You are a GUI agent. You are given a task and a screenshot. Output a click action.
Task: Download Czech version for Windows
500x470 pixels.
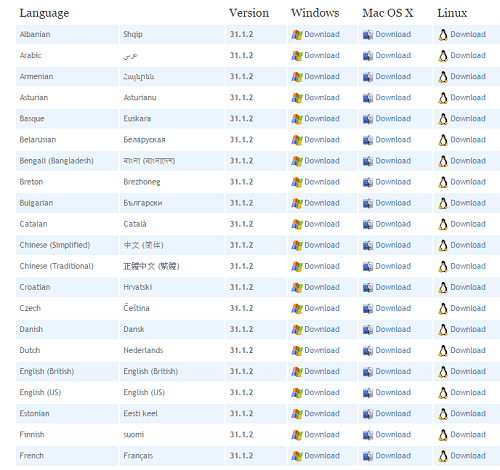coord(322,308)
